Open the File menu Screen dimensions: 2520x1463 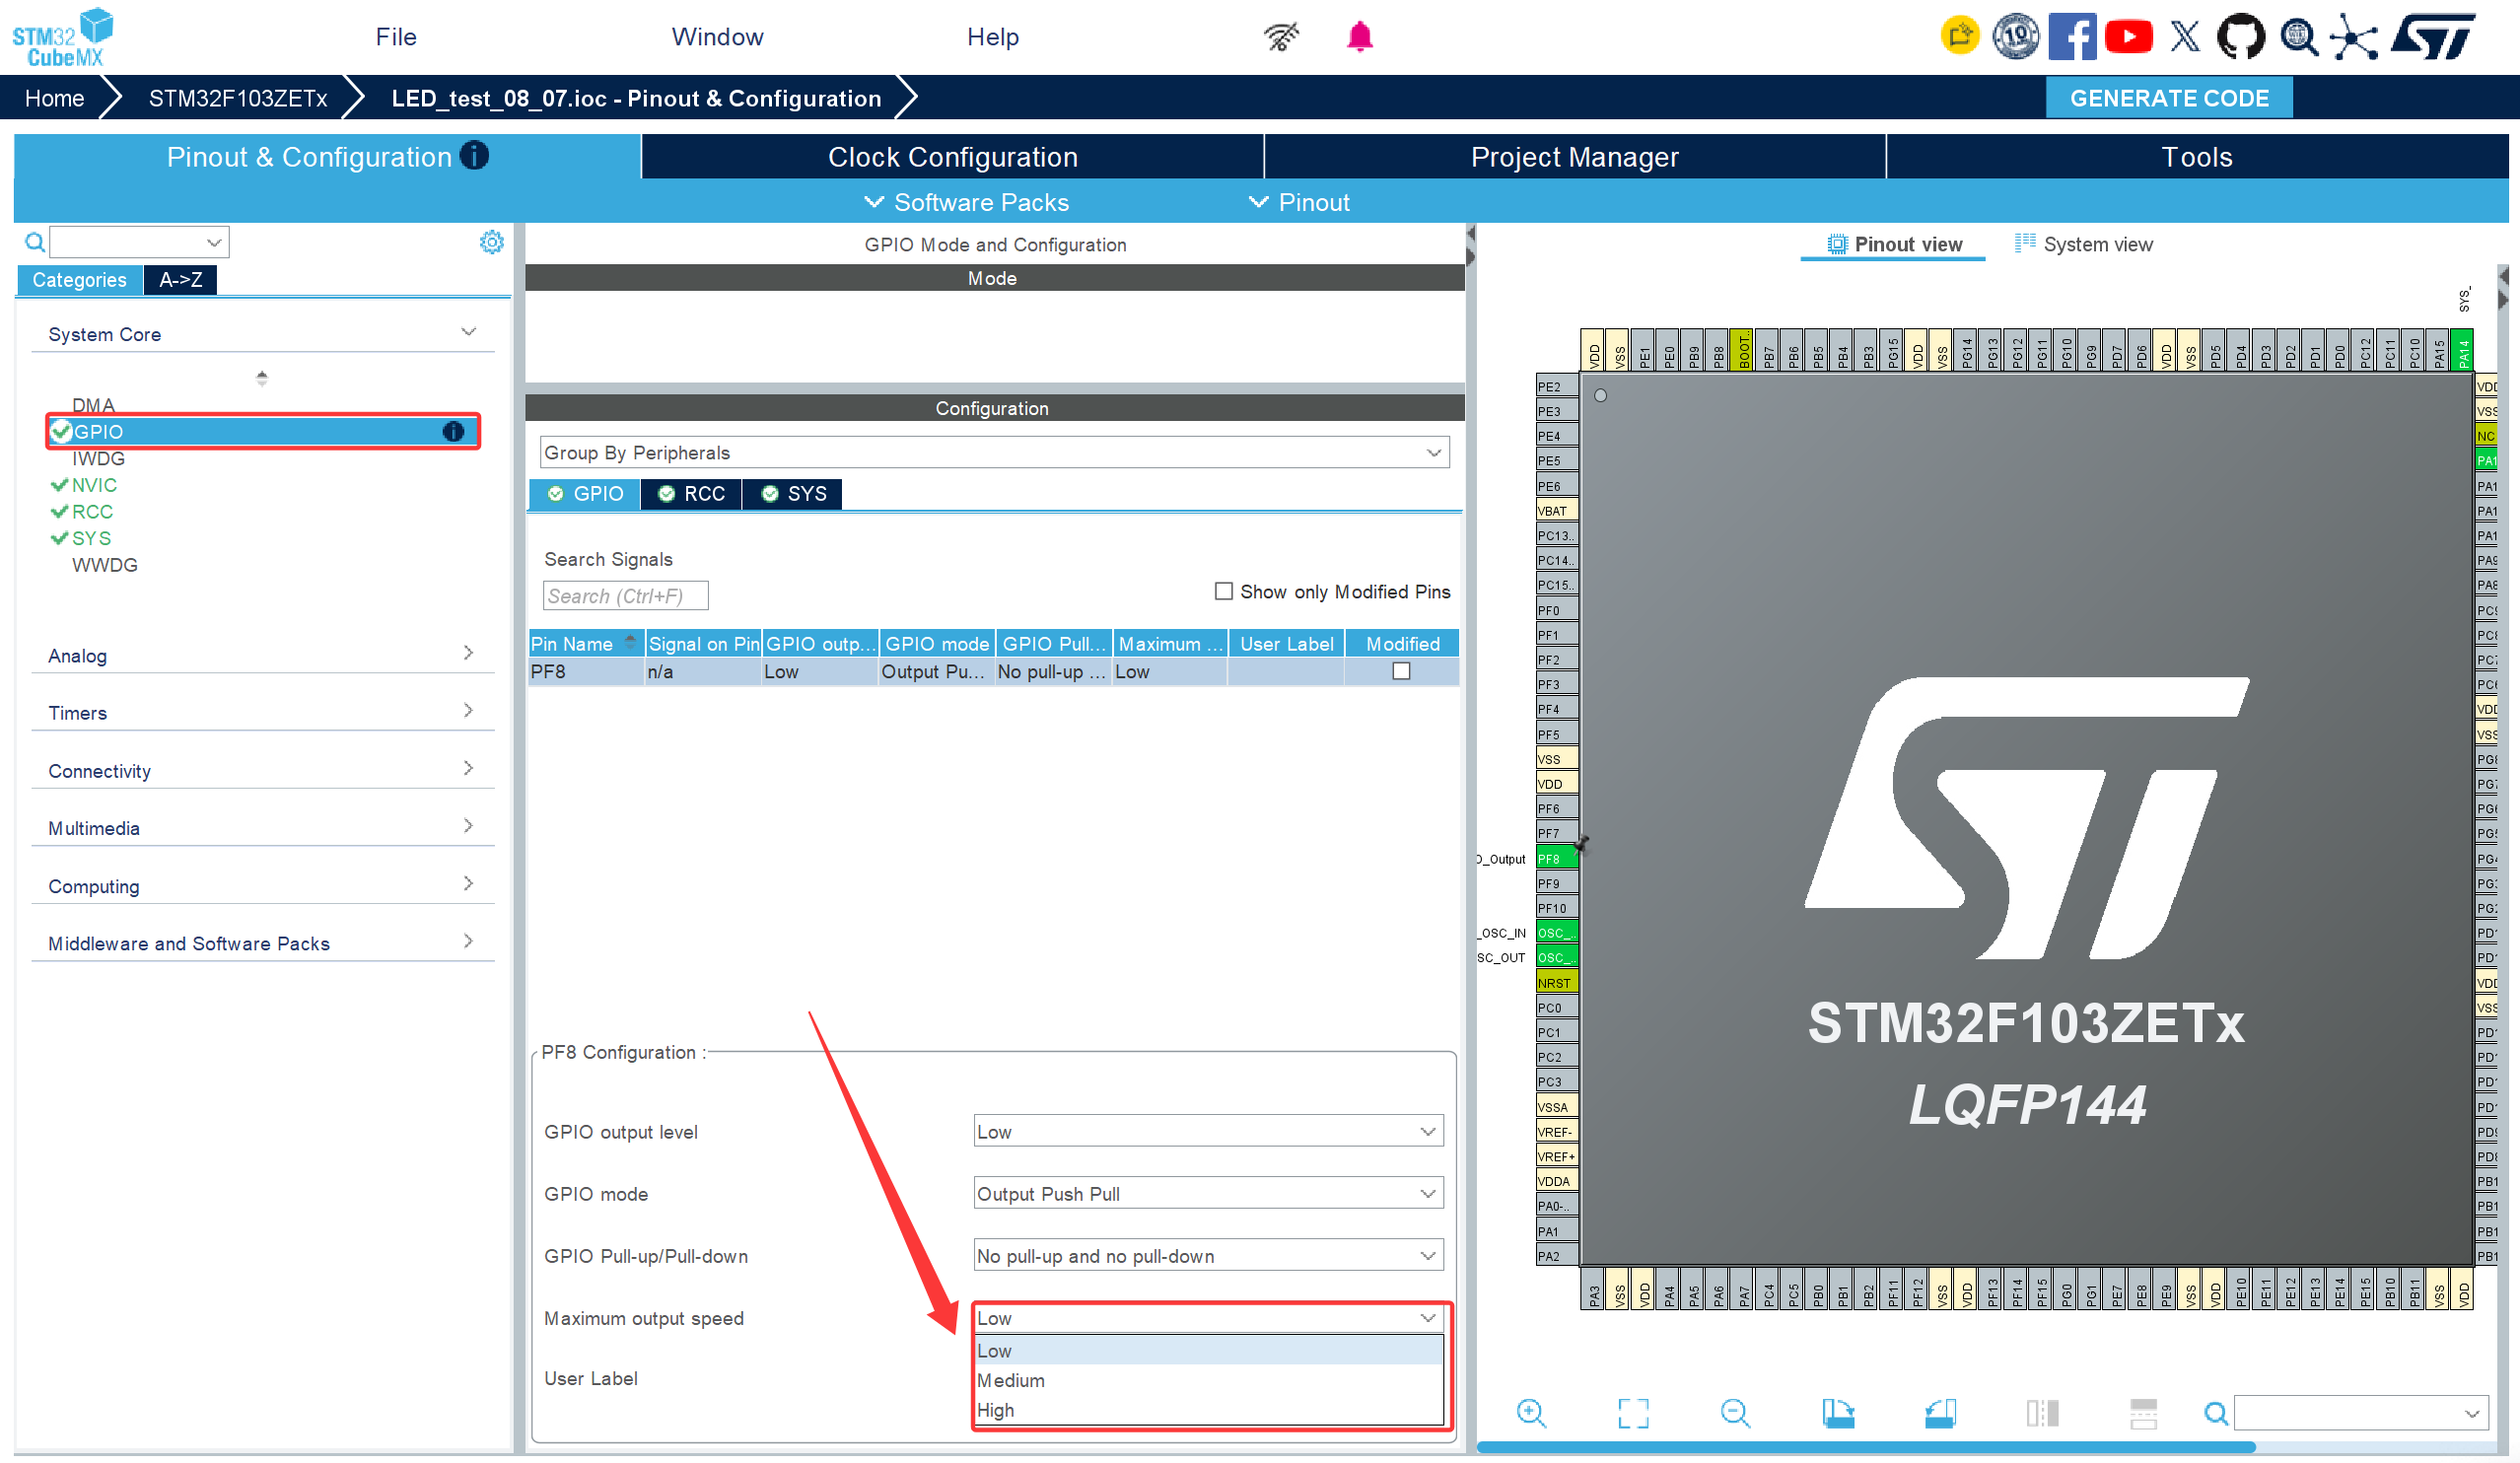pyautogui.click(x=396, y=37)
